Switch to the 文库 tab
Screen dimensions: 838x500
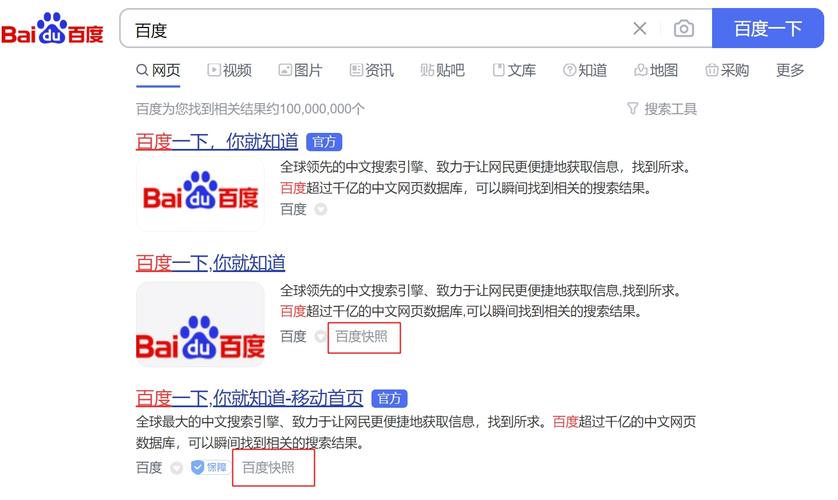point(514,70)
